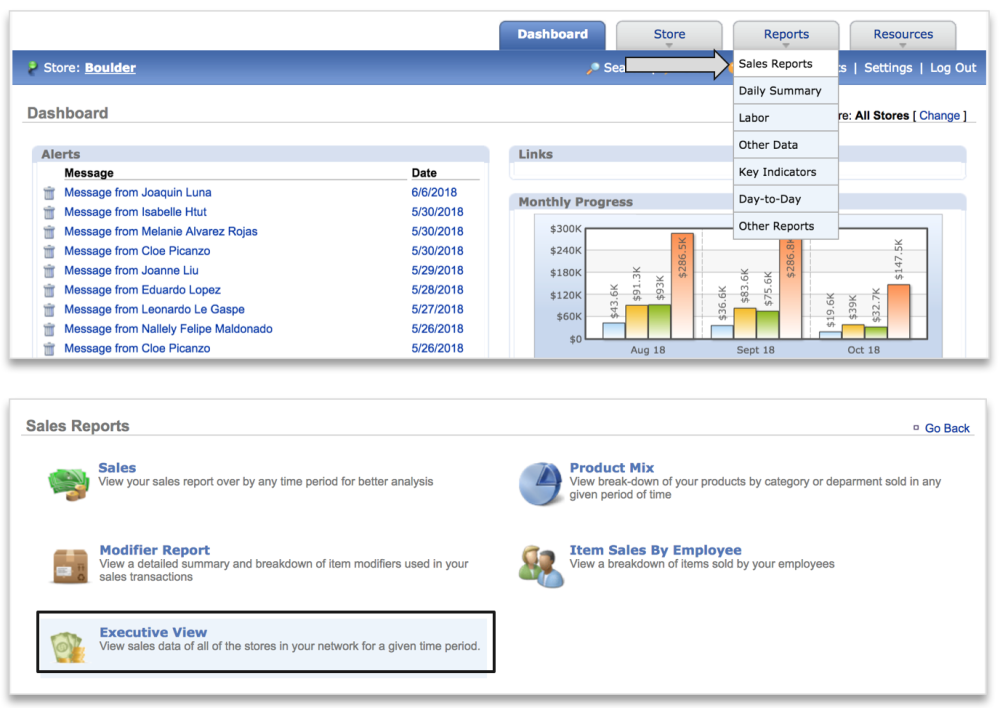Click the Executive View cash icon
Image resolution: width=1000 pixels, height=708 pixels.
pyautogui.click(x=68, y=647)
